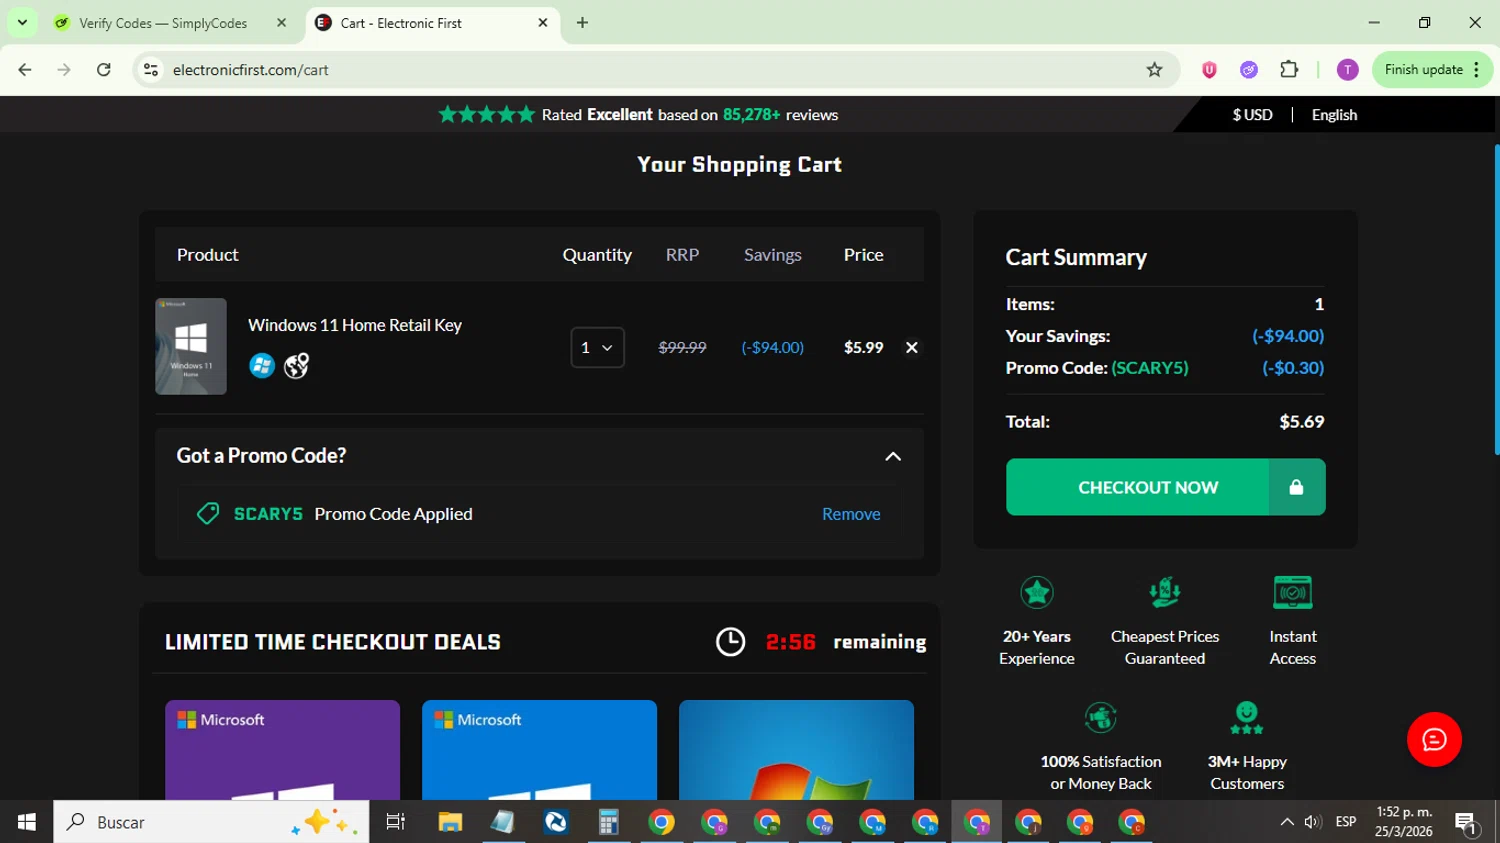Screen dimensions: 1500x843
Task: Open the Windows 11 Home Retail Key product link
Action: (x=355, y=325)
